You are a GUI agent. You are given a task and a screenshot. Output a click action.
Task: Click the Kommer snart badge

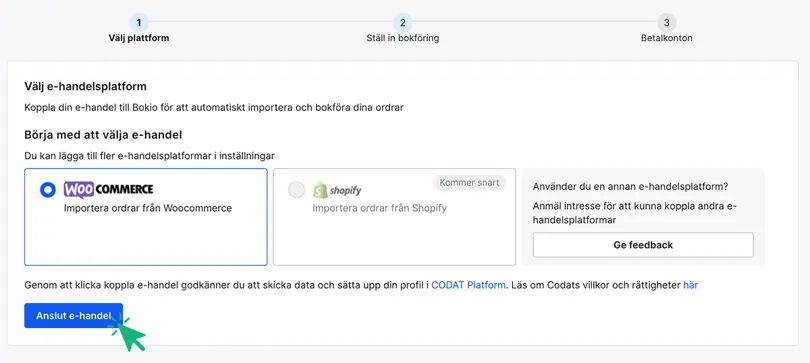click(x=470, y=182)
